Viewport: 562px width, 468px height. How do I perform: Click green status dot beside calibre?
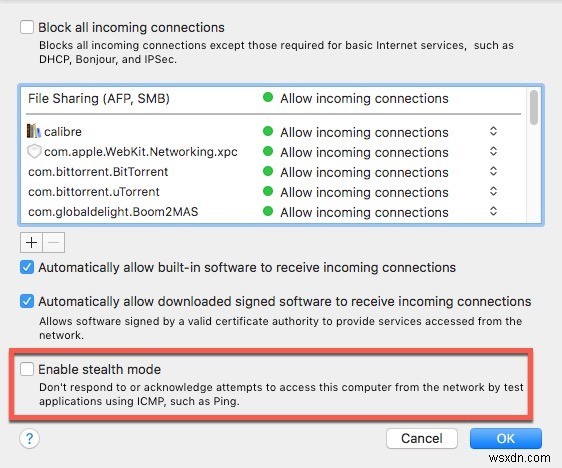pos(268,131)
